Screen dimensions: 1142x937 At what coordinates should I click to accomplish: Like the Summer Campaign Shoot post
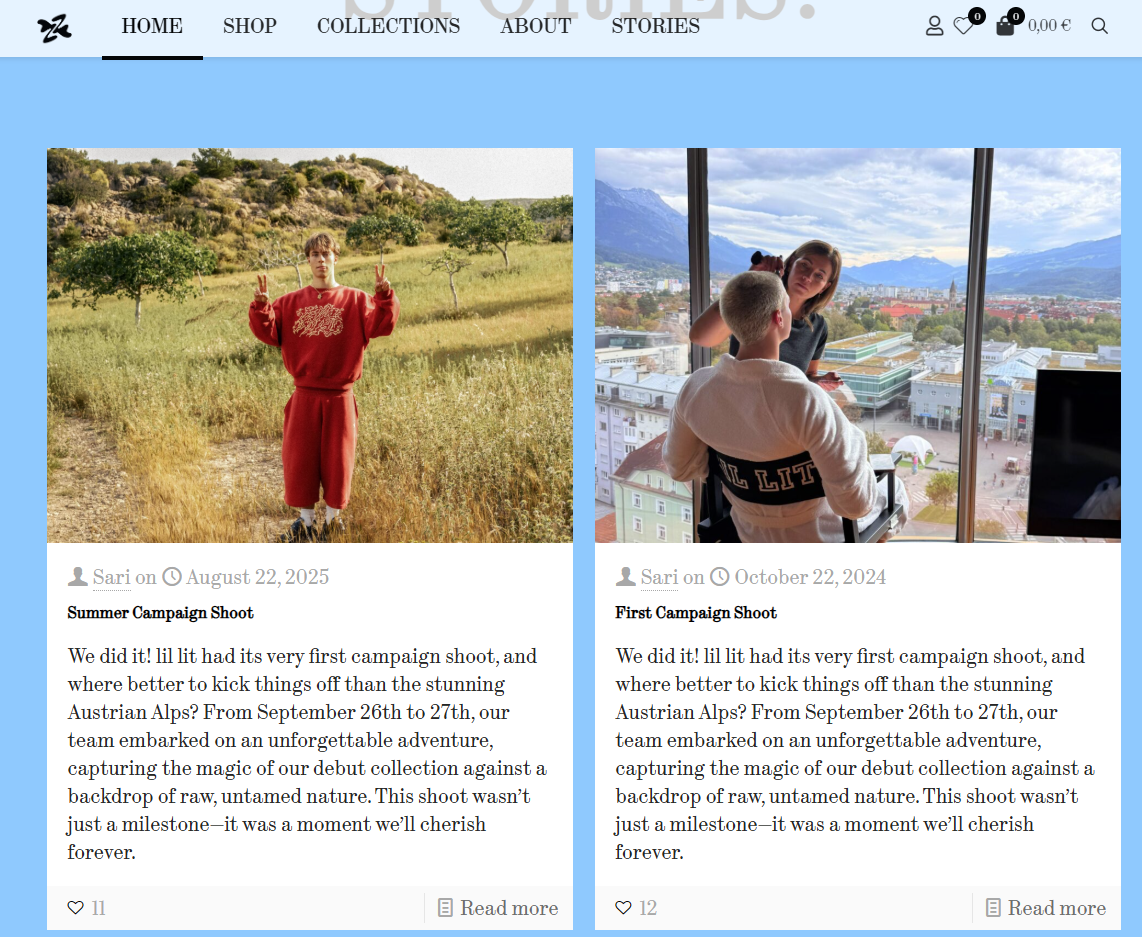point(76,907)
